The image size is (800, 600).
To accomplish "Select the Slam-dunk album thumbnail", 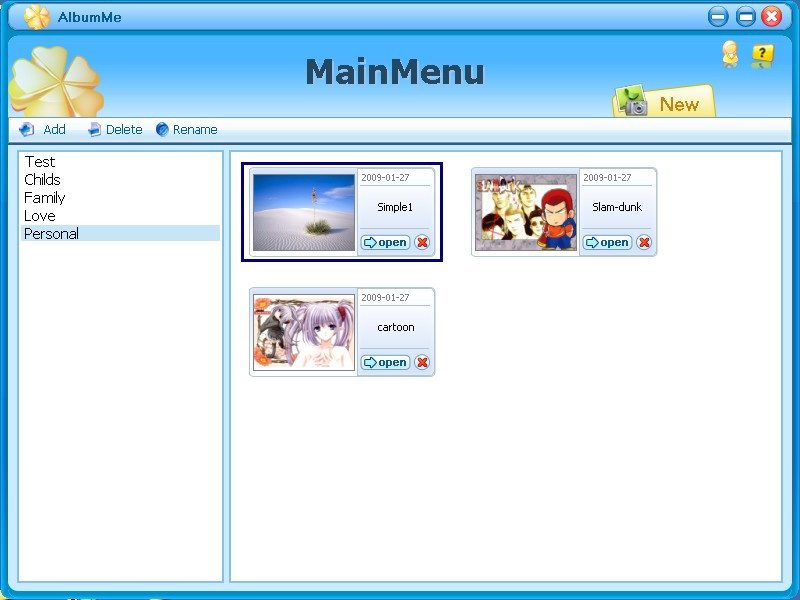I will [x=526, y=212].
